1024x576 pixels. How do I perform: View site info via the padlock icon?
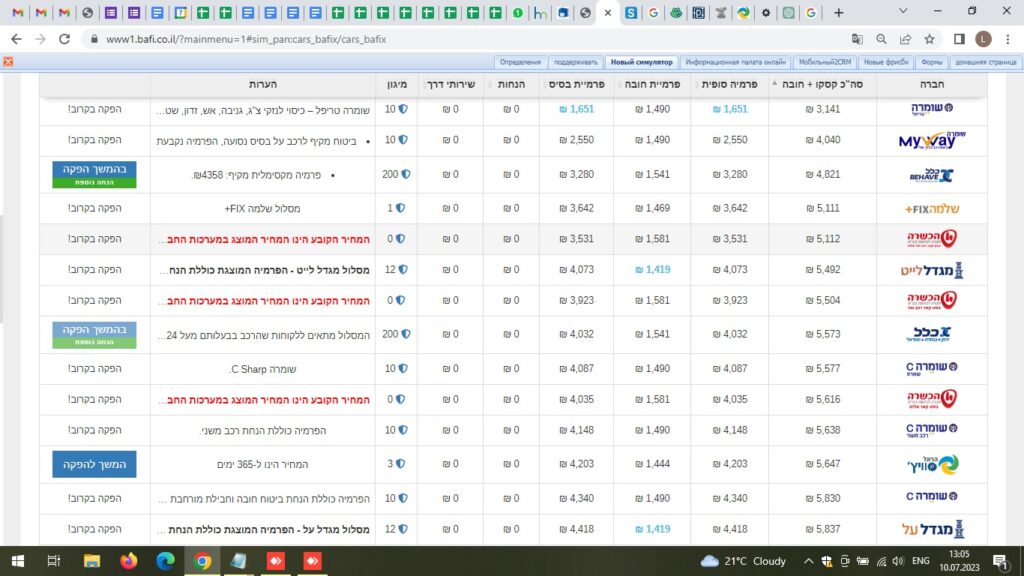[x=94, y=39]
